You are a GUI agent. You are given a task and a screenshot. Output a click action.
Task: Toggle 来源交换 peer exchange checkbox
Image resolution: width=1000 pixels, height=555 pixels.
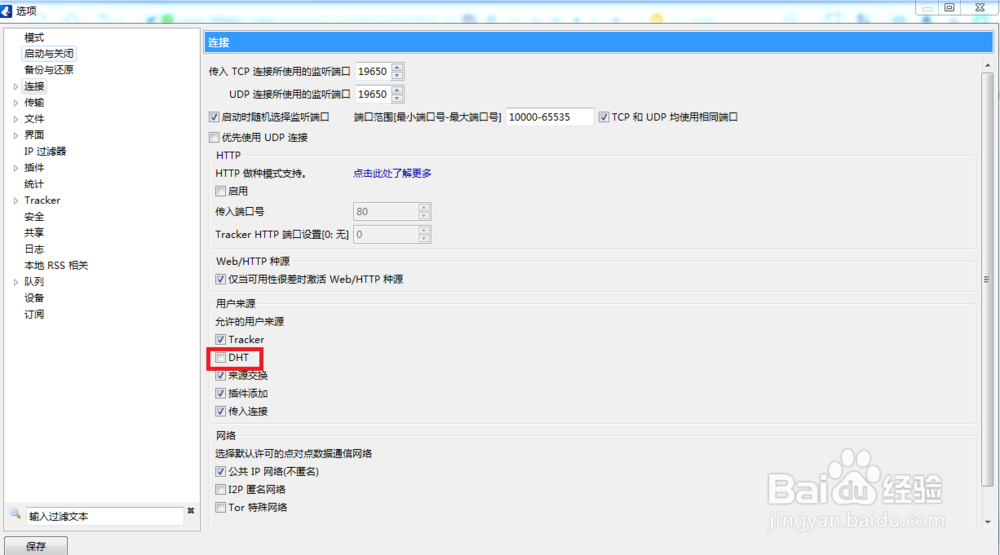point(221,376)
